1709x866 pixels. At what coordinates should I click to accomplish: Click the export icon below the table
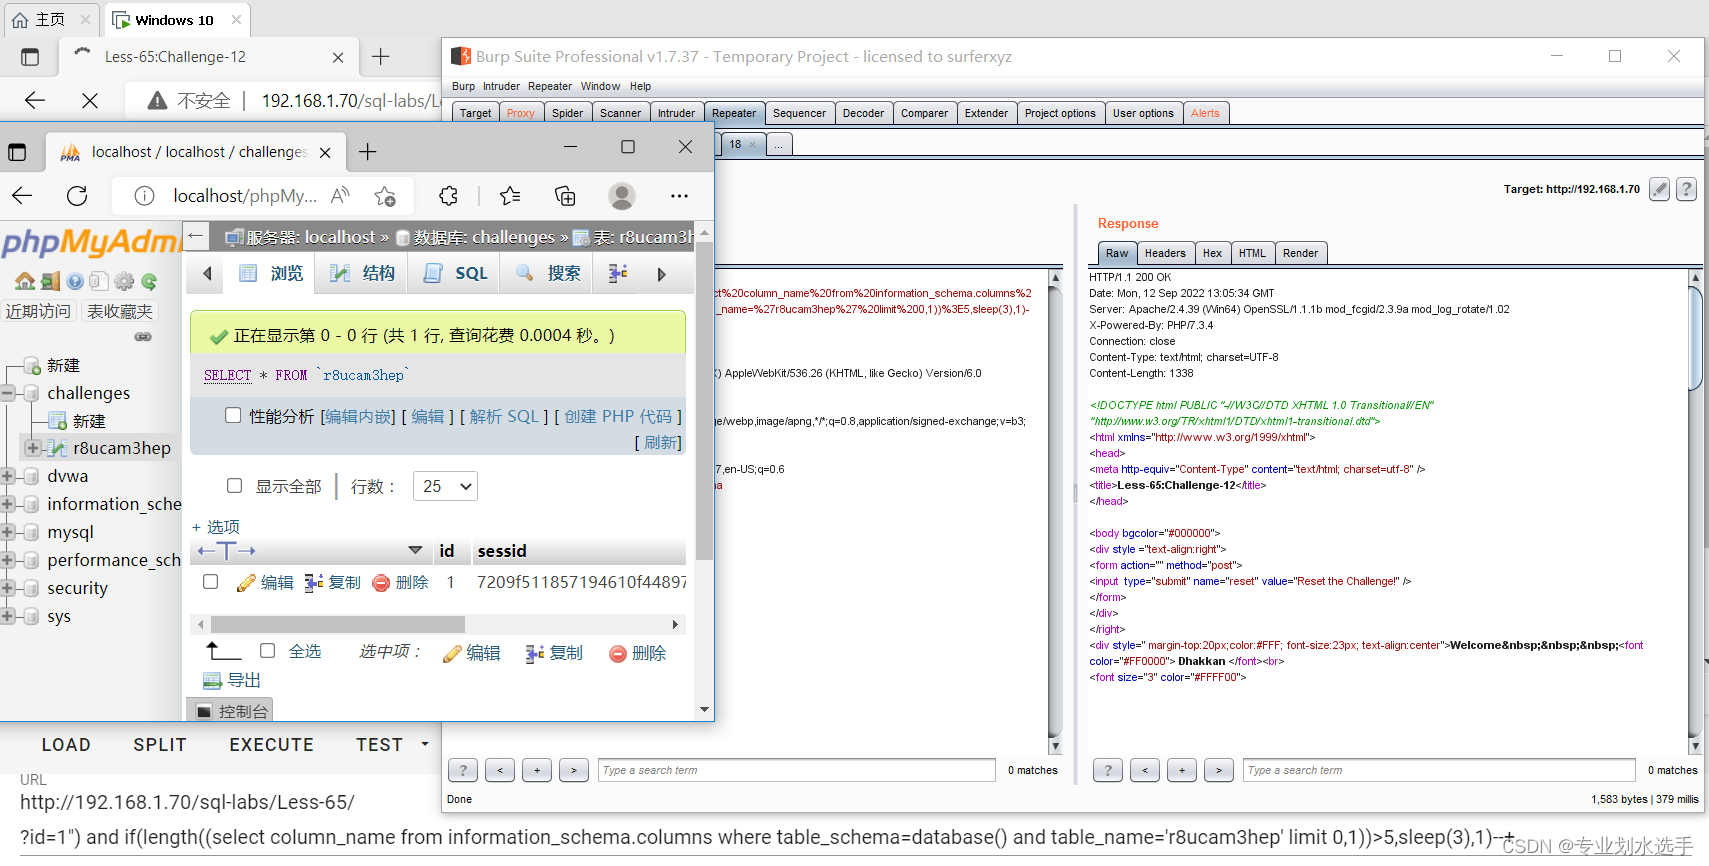[x=212, y=681]
